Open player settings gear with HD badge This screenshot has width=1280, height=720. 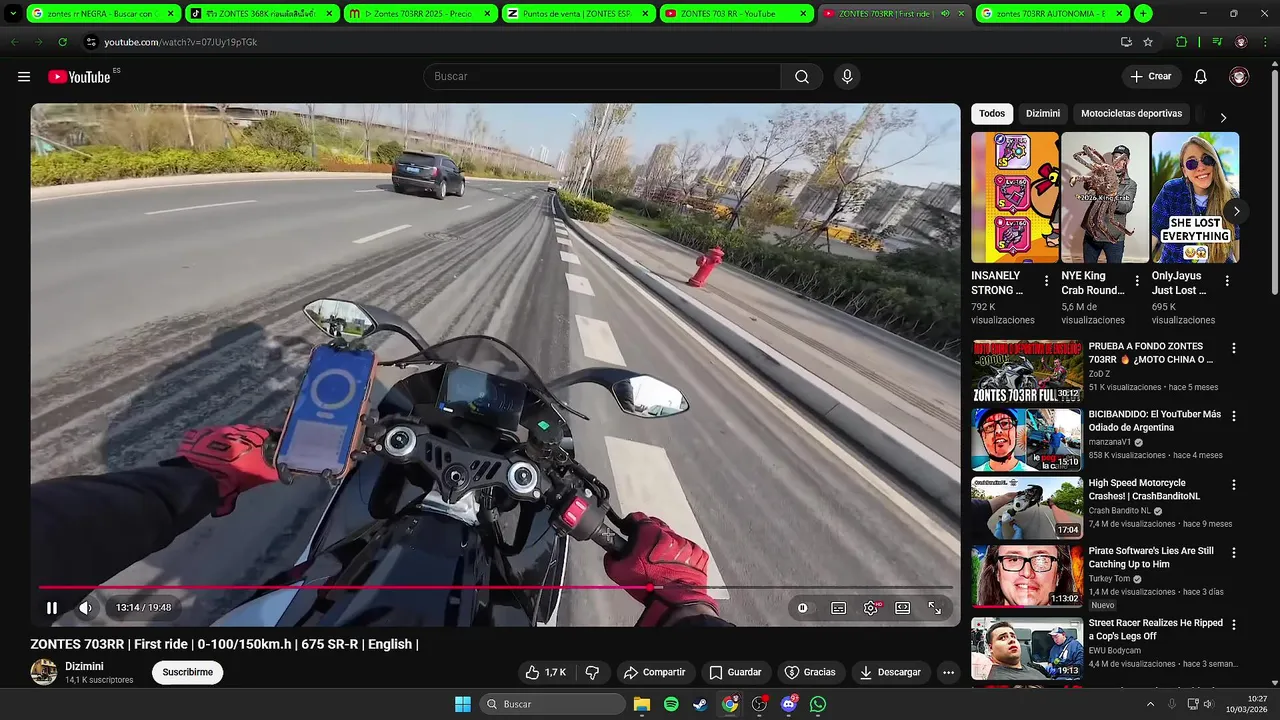pyautogui.click(x=871, y=608)
